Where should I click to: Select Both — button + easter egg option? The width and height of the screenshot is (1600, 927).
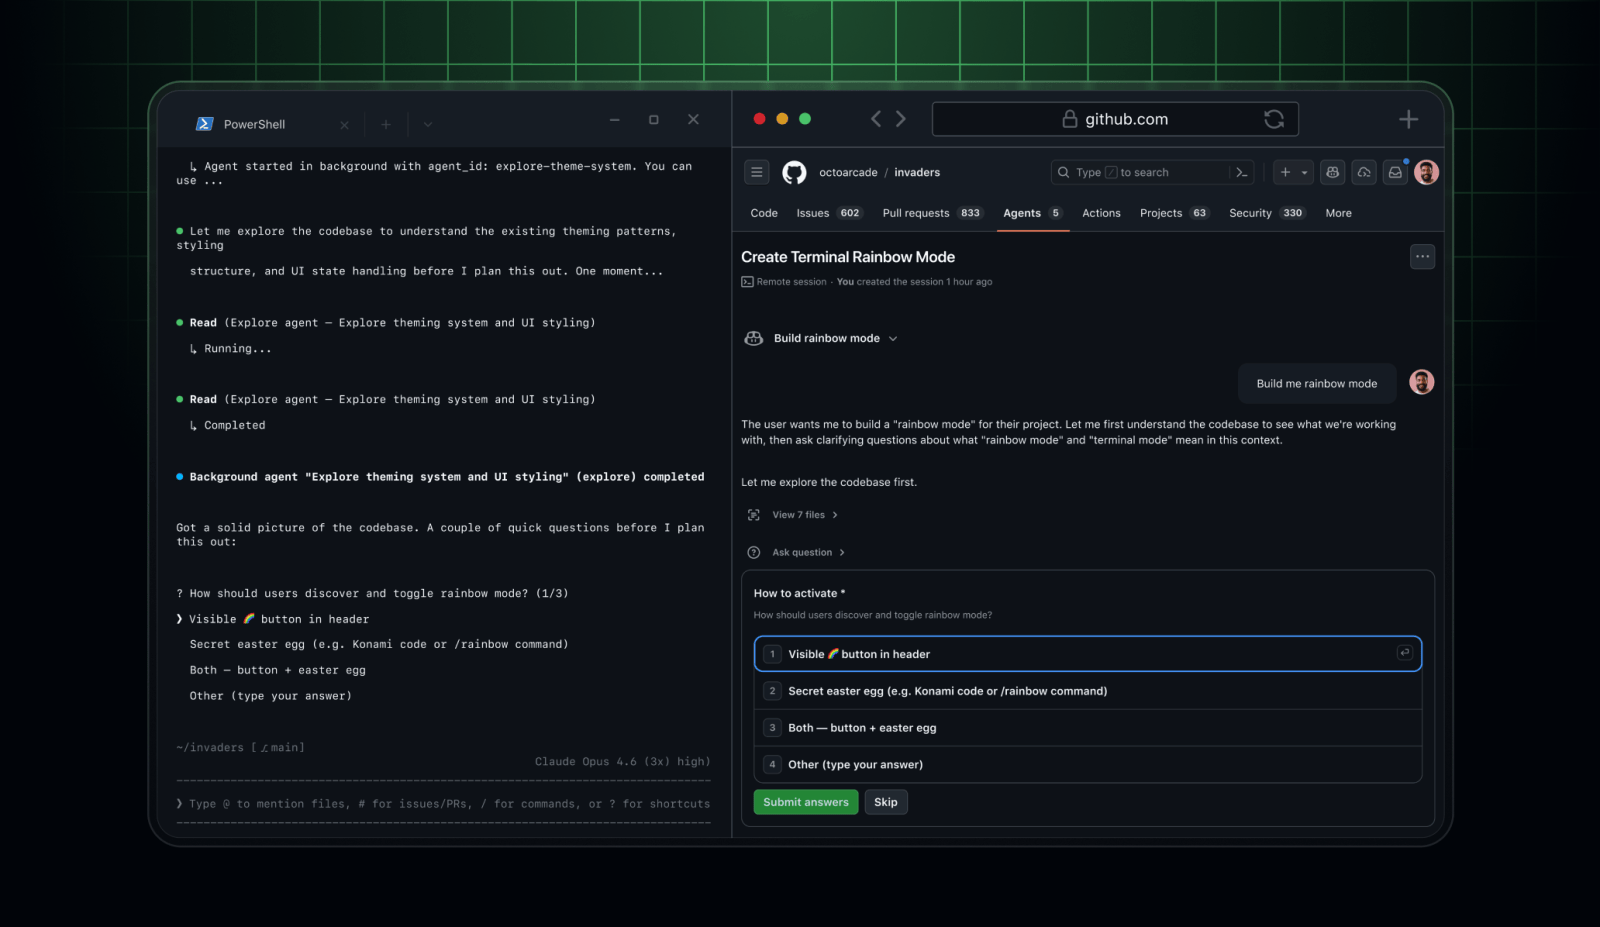tap(1088, 728)
